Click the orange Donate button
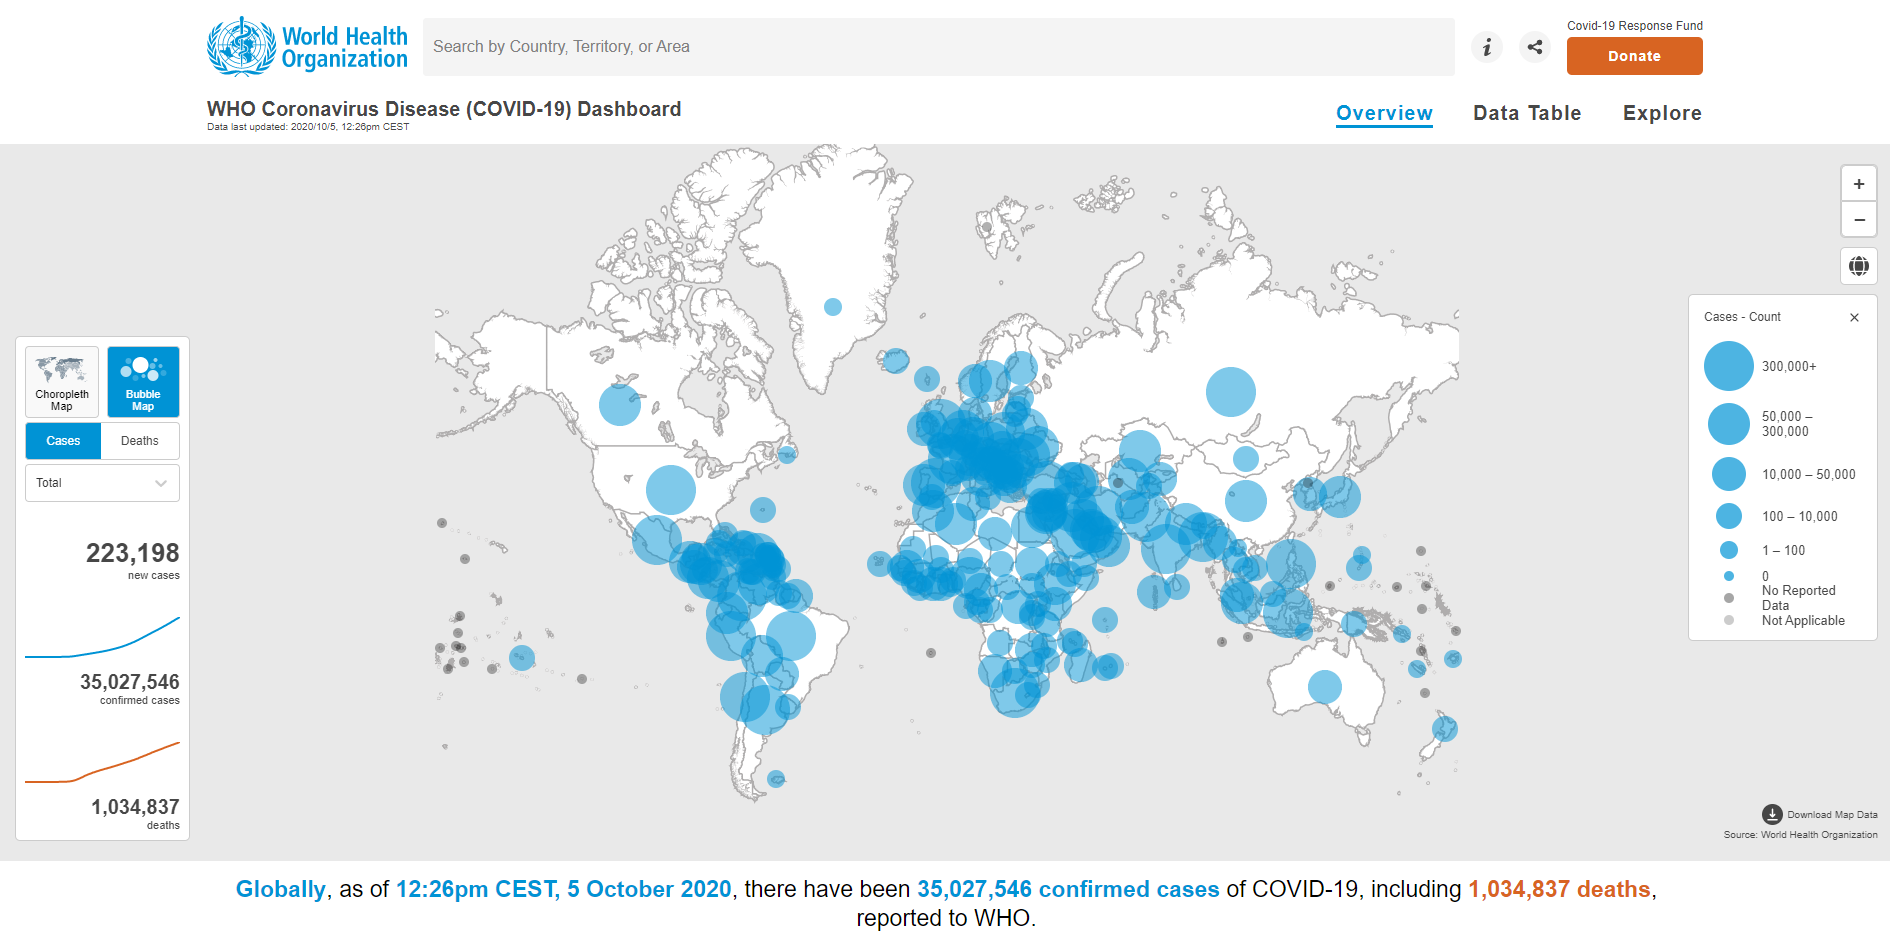The height and width of the screenshot is (932, 1890). (x=1634, y=56)
